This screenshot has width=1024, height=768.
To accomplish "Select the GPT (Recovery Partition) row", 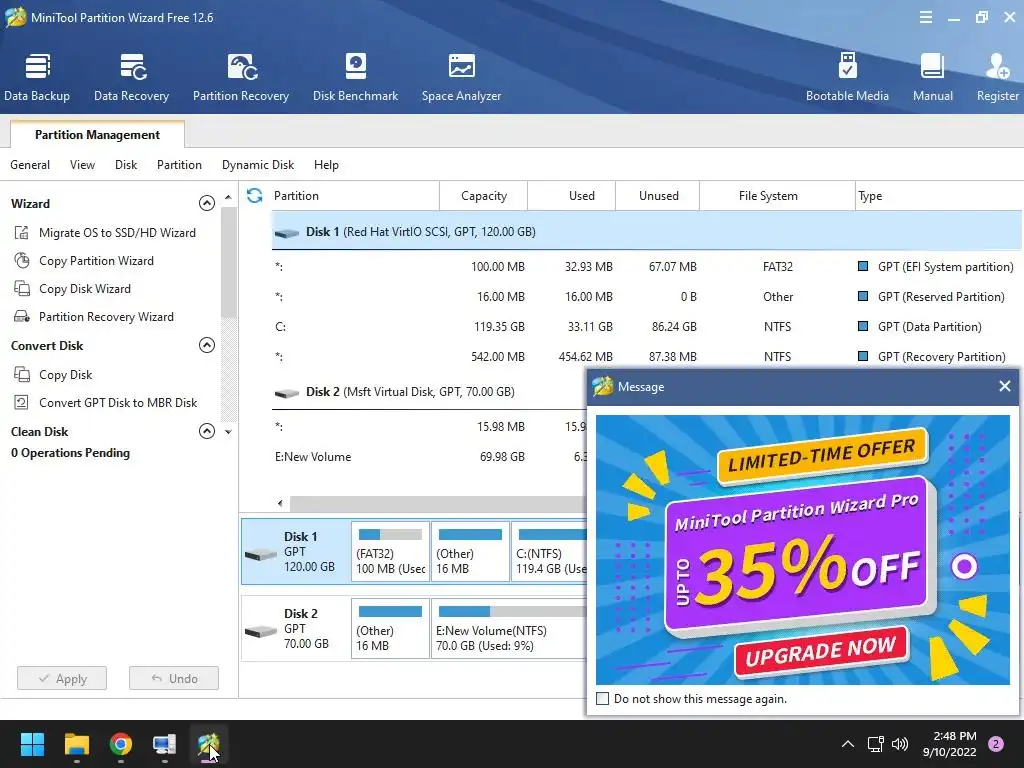I will [x=647, y=357].
